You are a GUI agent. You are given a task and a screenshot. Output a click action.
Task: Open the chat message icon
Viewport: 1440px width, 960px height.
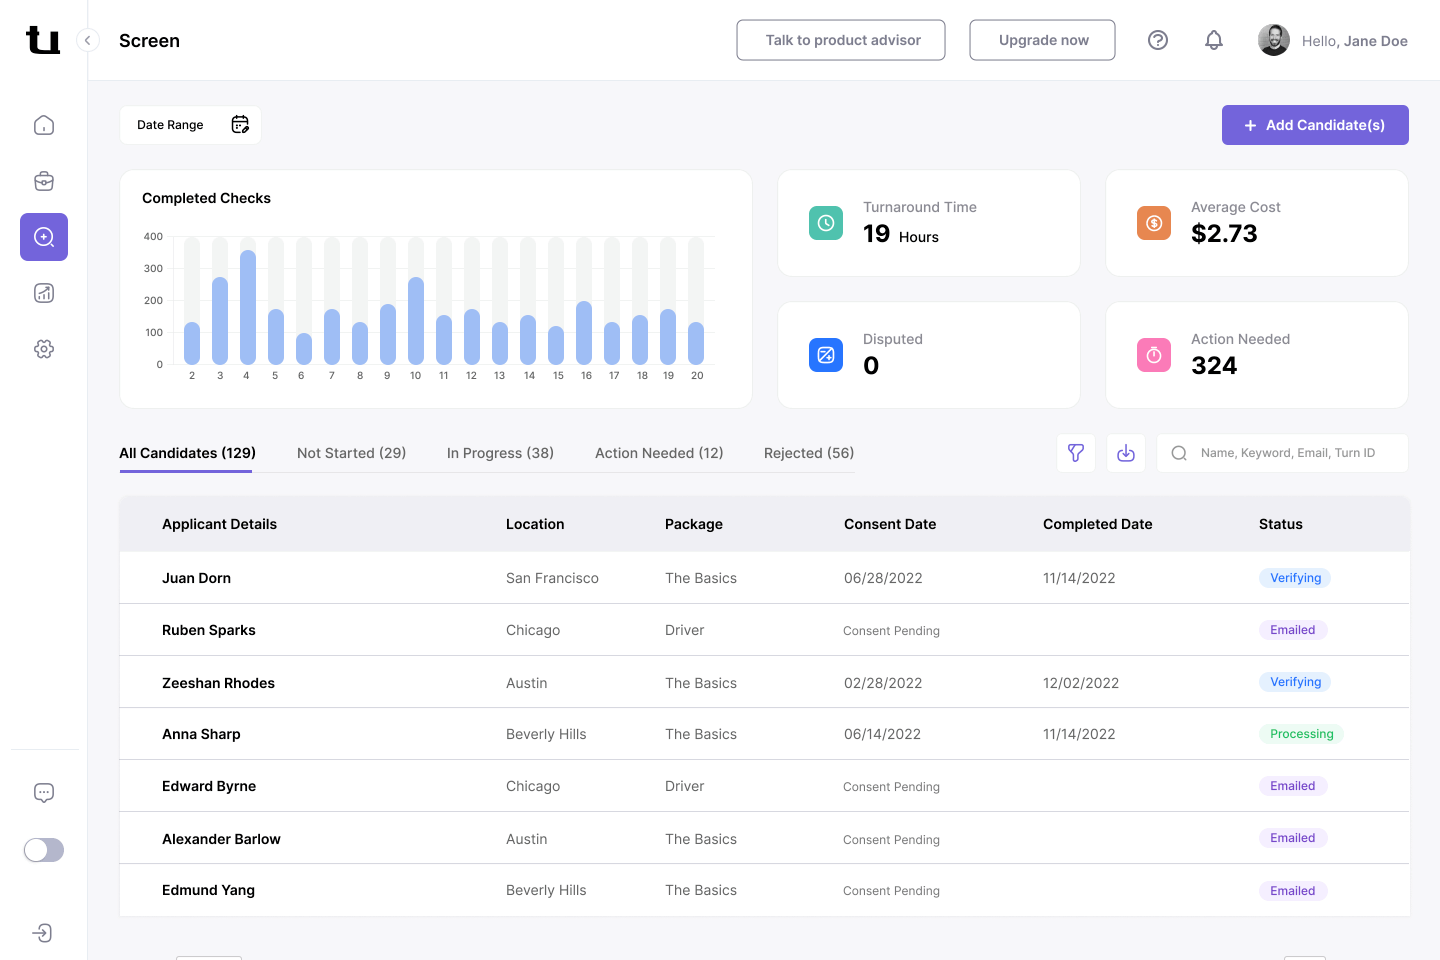[x=44, y=793]
